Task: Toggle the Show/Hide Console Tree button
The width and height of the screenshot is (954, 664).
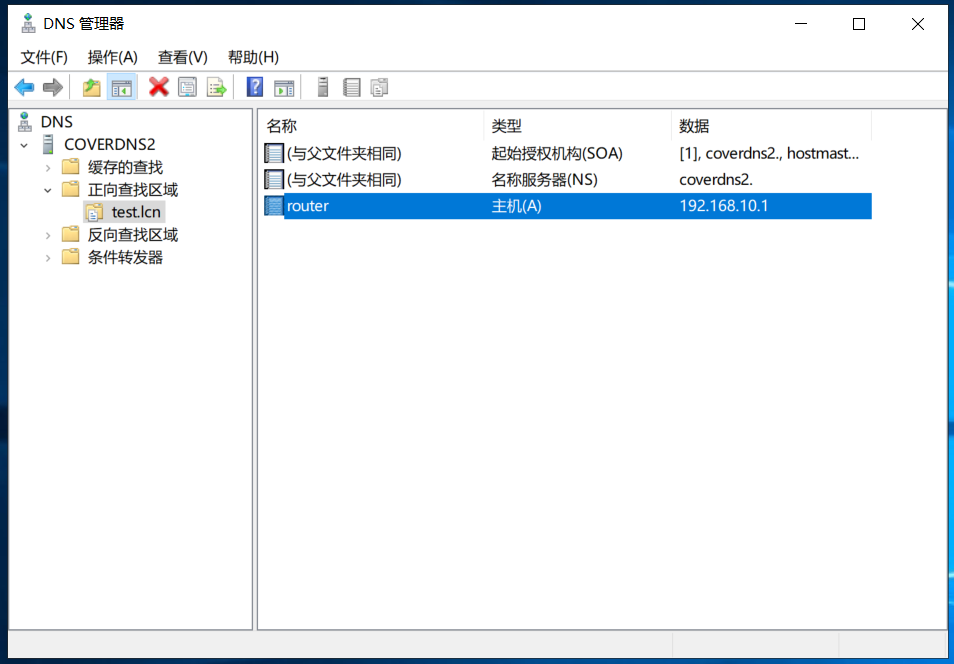Action: coord(122,88)
